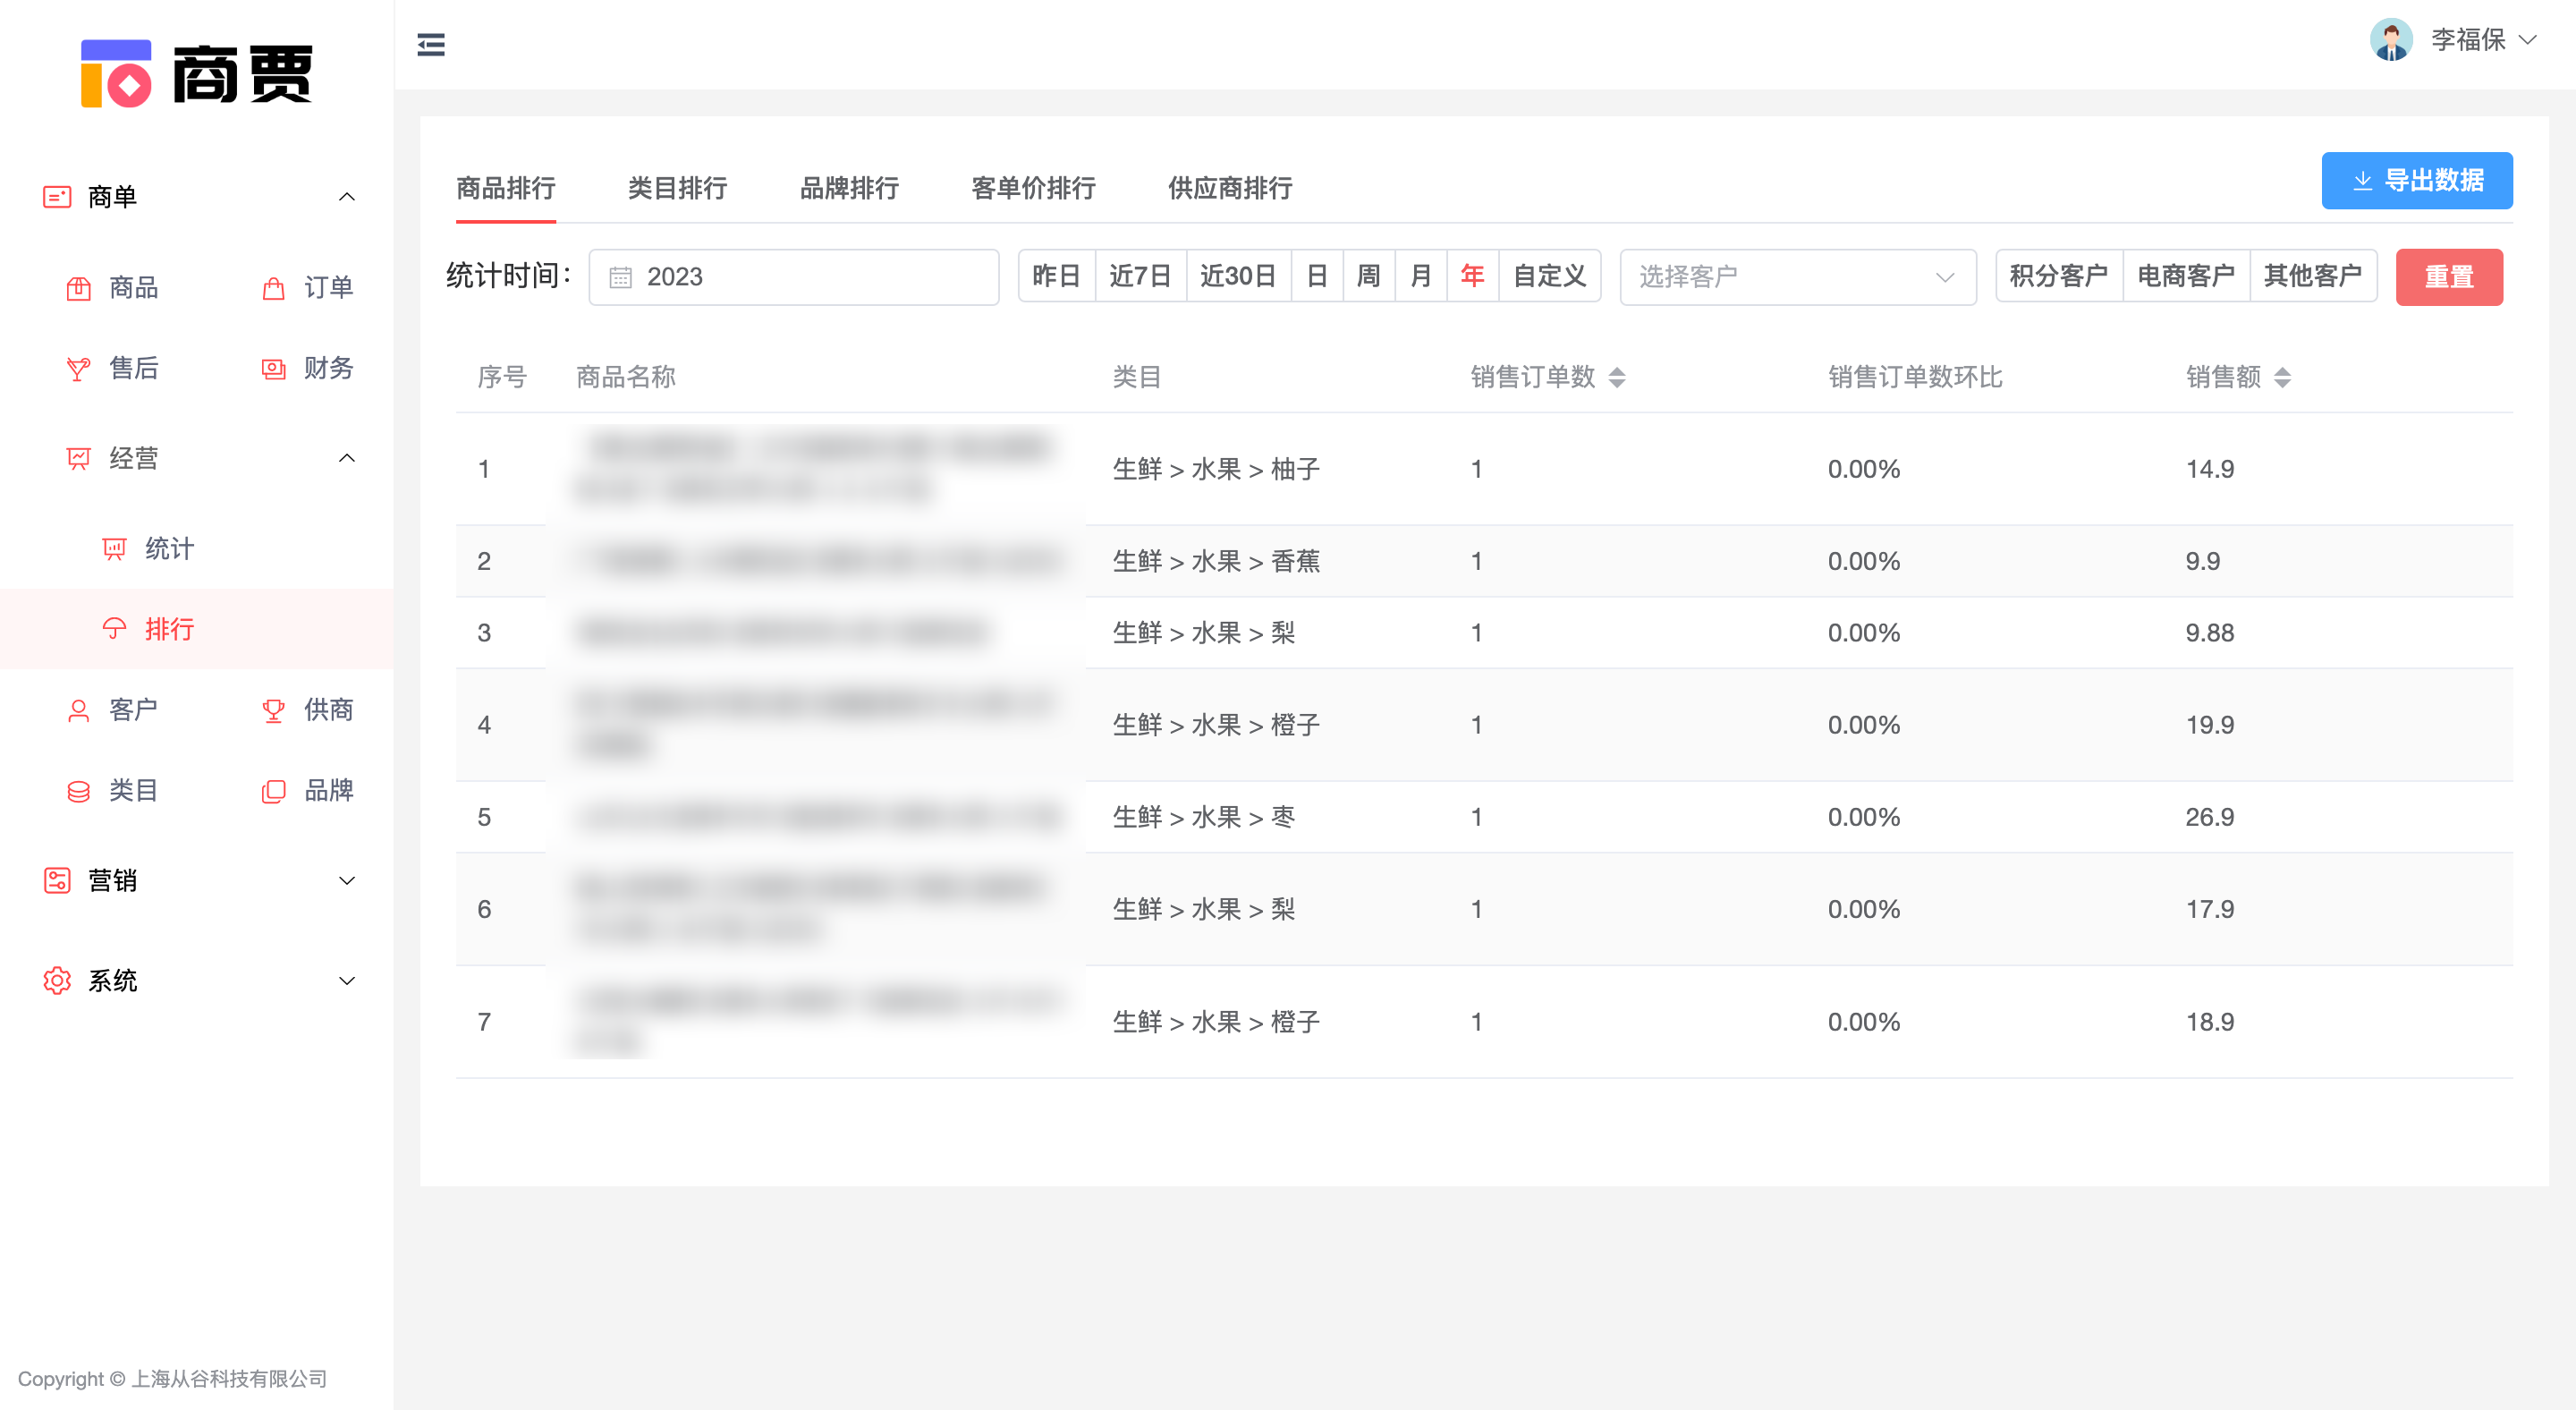Open 统计 statistics submenu icon

click(114, 549)
